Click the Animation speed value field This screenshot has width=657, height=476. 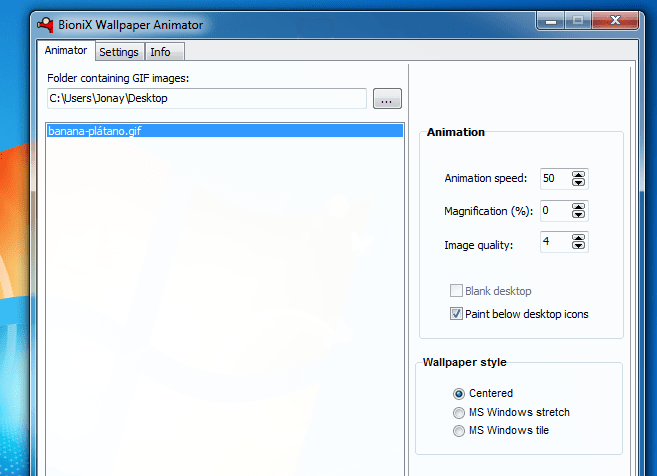click(556, 178)
